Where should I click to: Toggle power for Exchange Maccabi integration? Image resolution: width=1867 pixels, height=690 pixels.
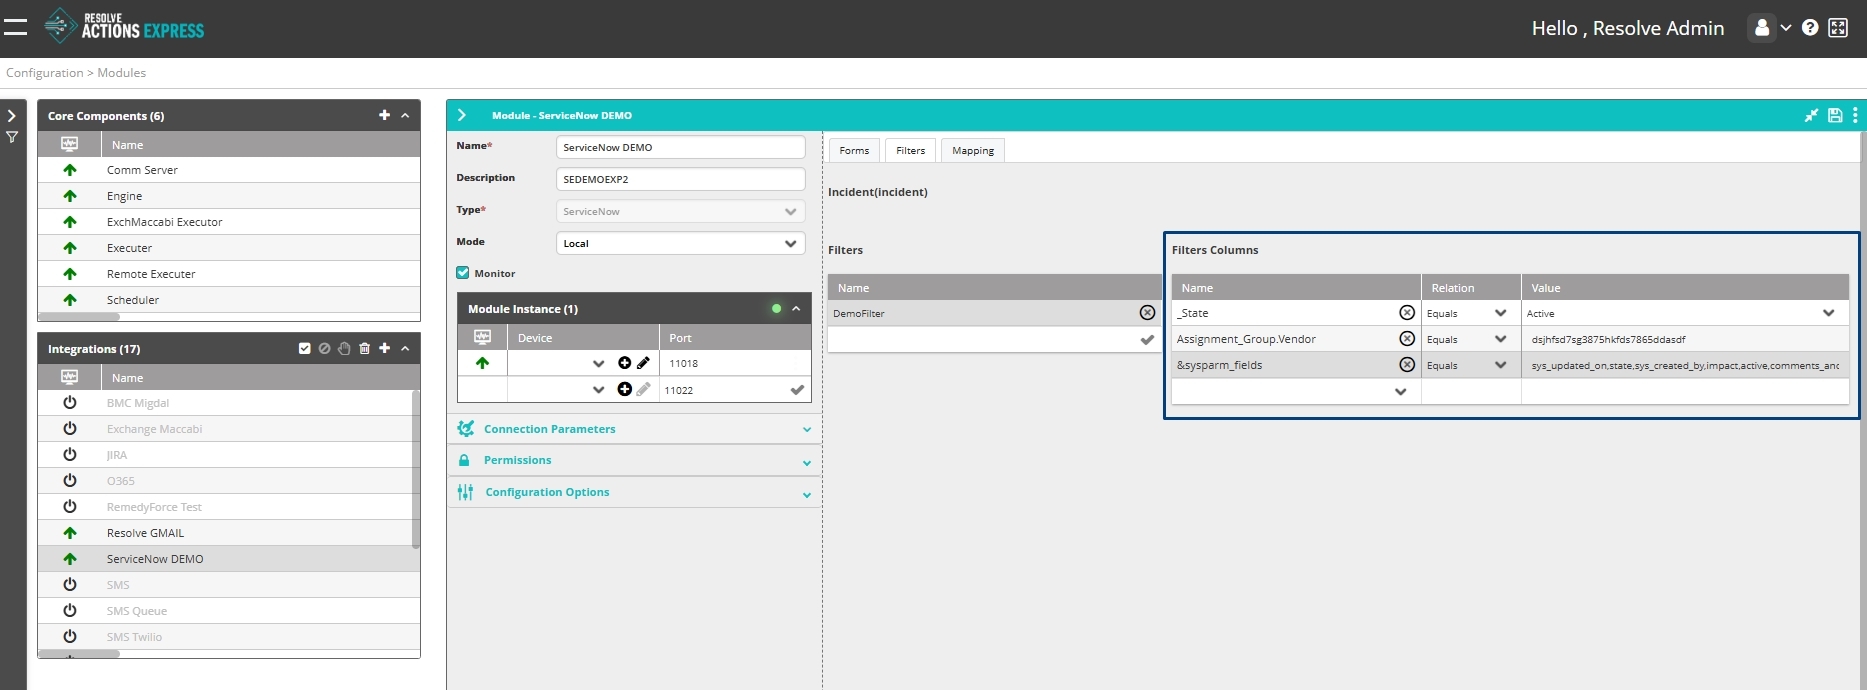coord(70,429)
